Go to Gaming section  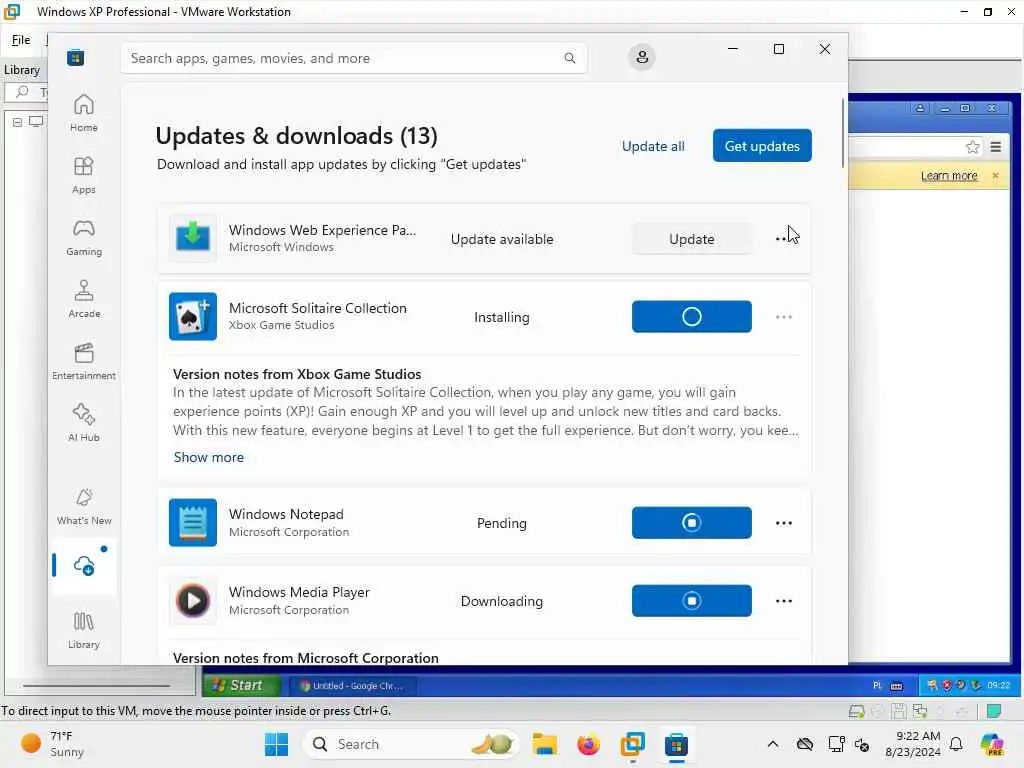(84, 238)
